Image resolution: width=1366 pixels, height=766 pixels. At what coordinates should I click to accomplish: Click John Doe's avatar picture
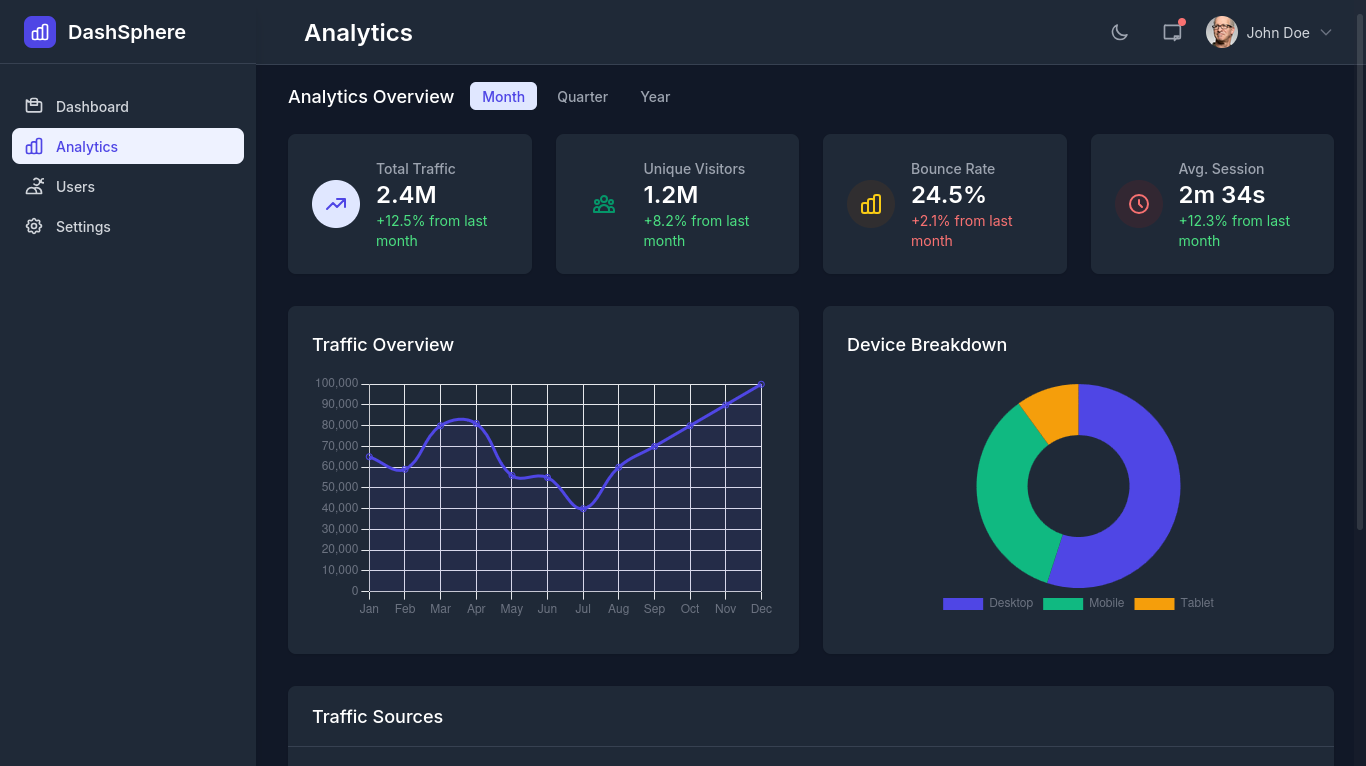(x=1222, y=32)
